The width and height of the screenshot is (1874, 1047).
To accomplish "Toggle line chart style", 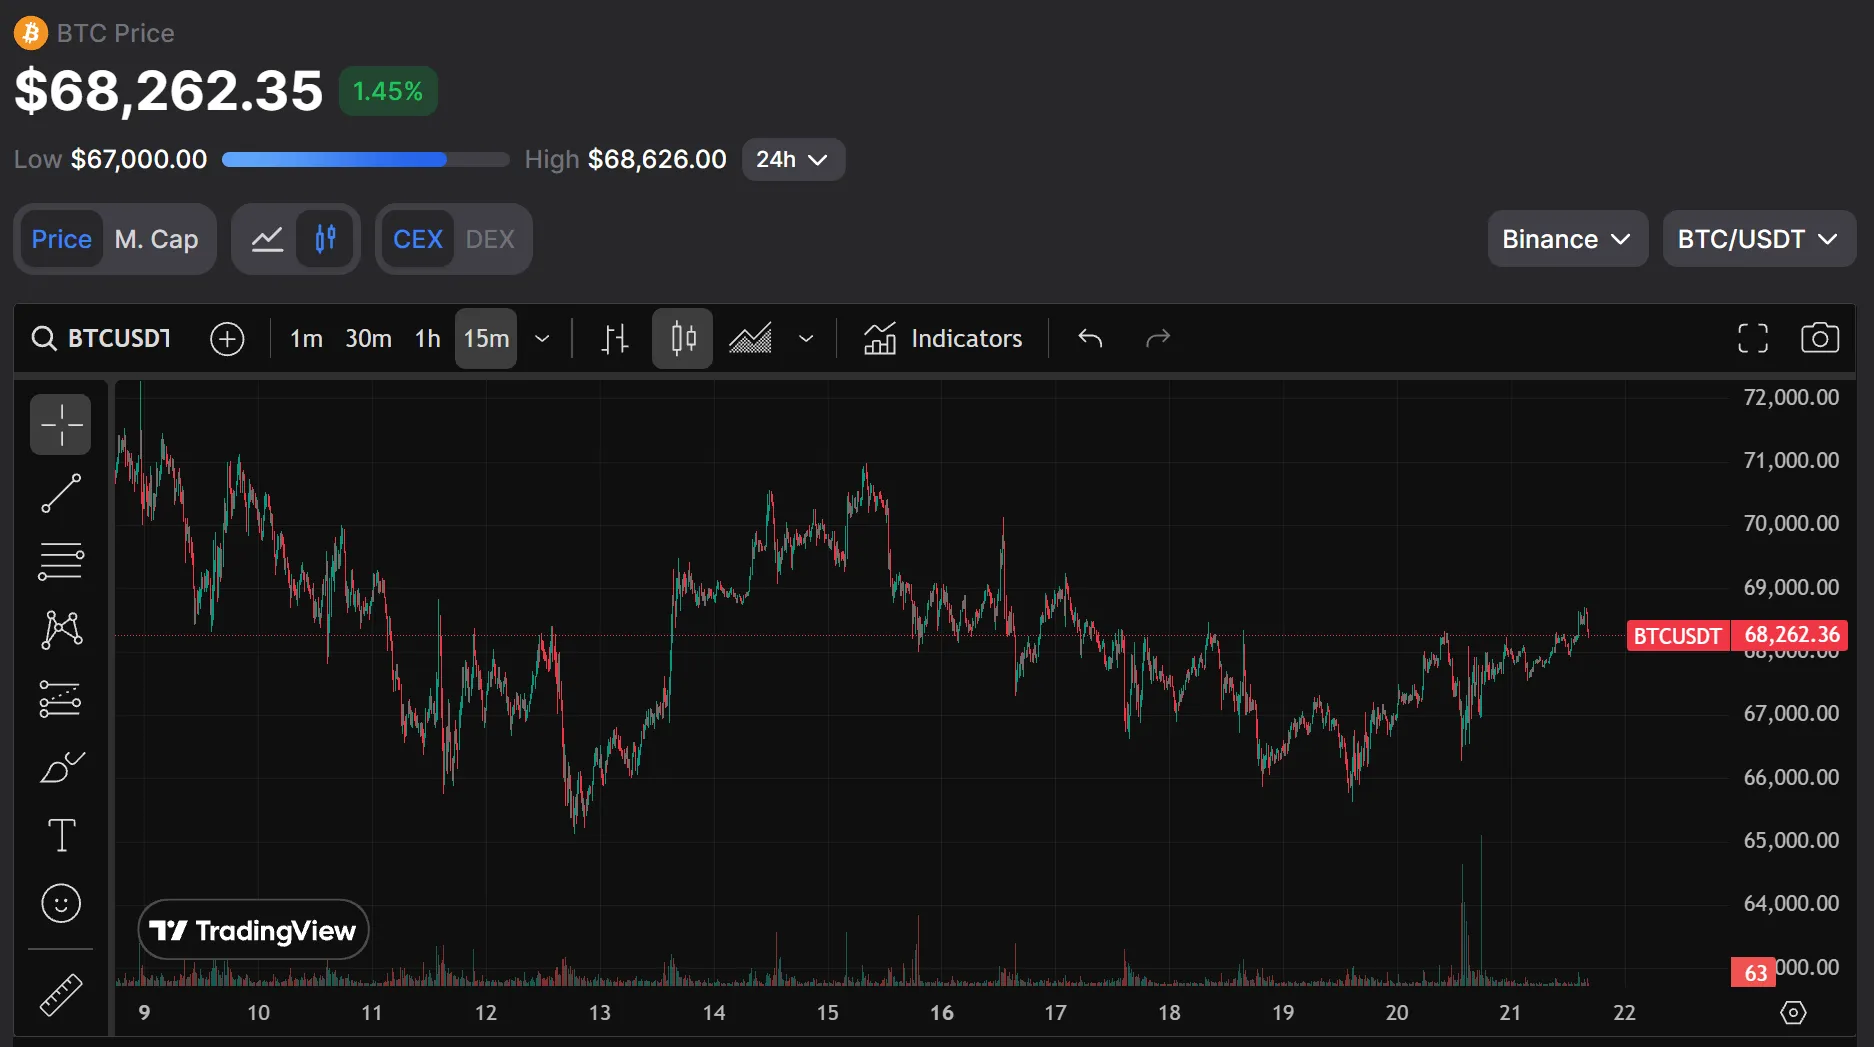I will click(266, 239).
